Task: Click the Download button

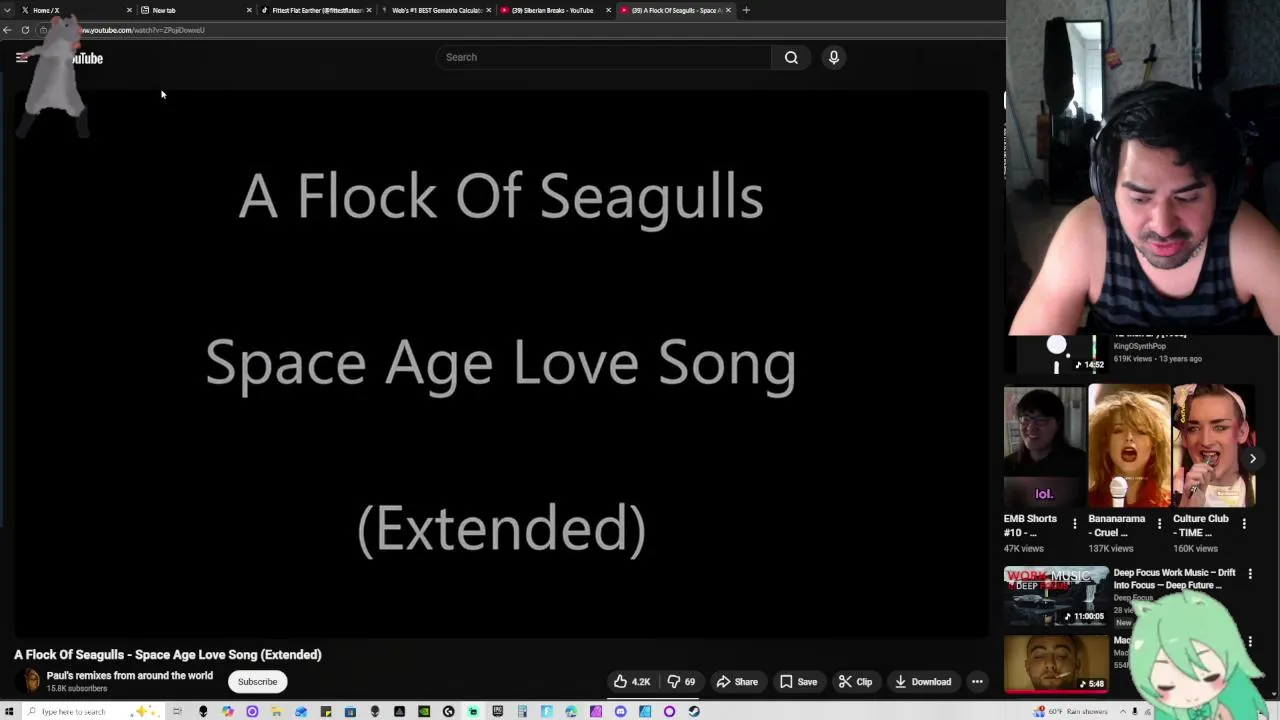Action: pos(923,682)
